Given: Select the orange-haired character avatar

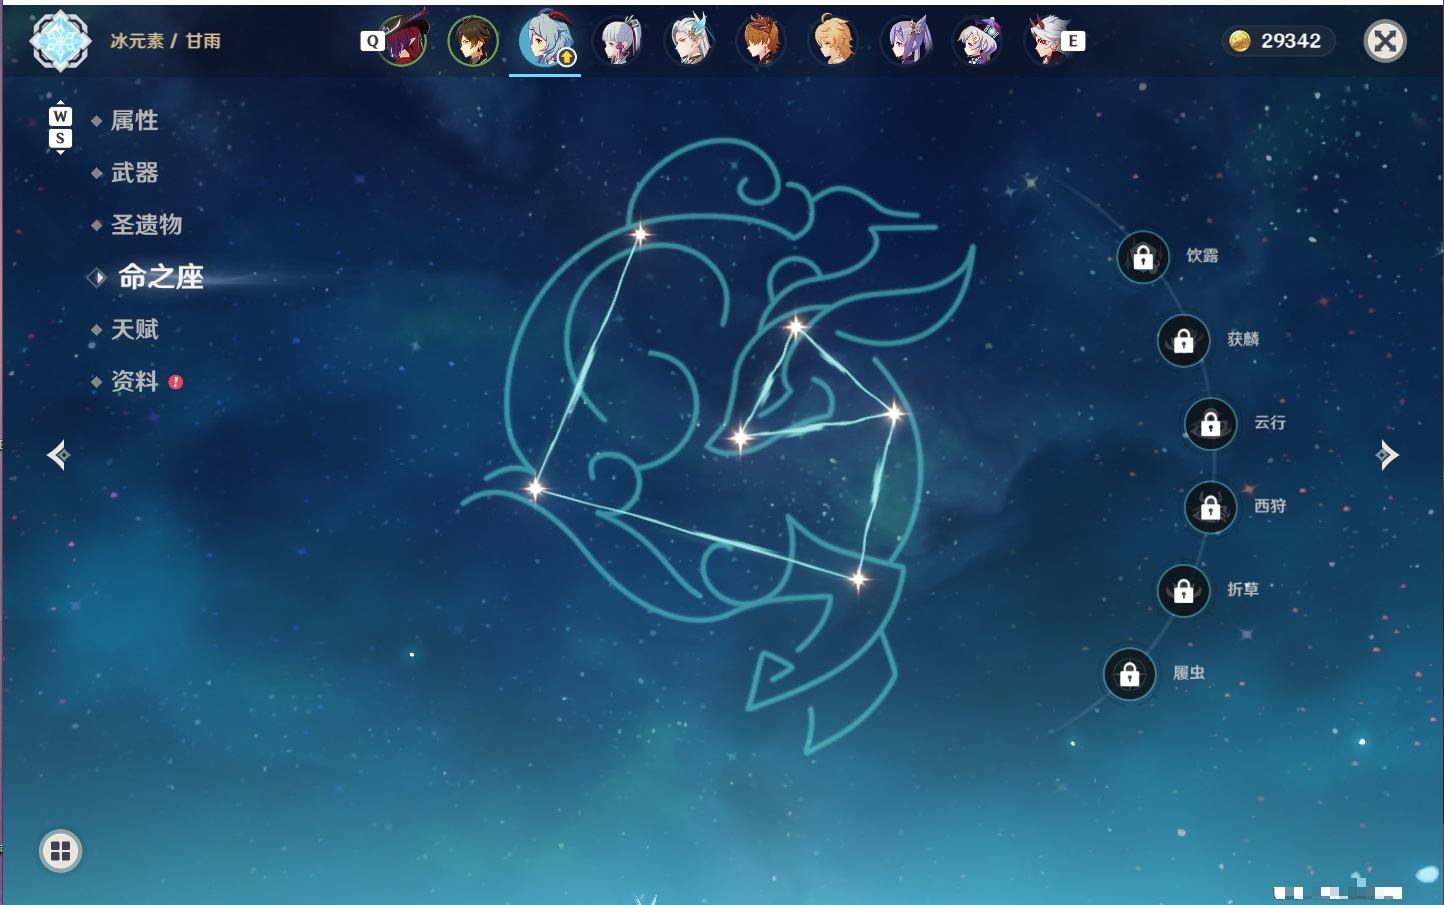Looking at the screenshot, I should click(x=761, y=41).
